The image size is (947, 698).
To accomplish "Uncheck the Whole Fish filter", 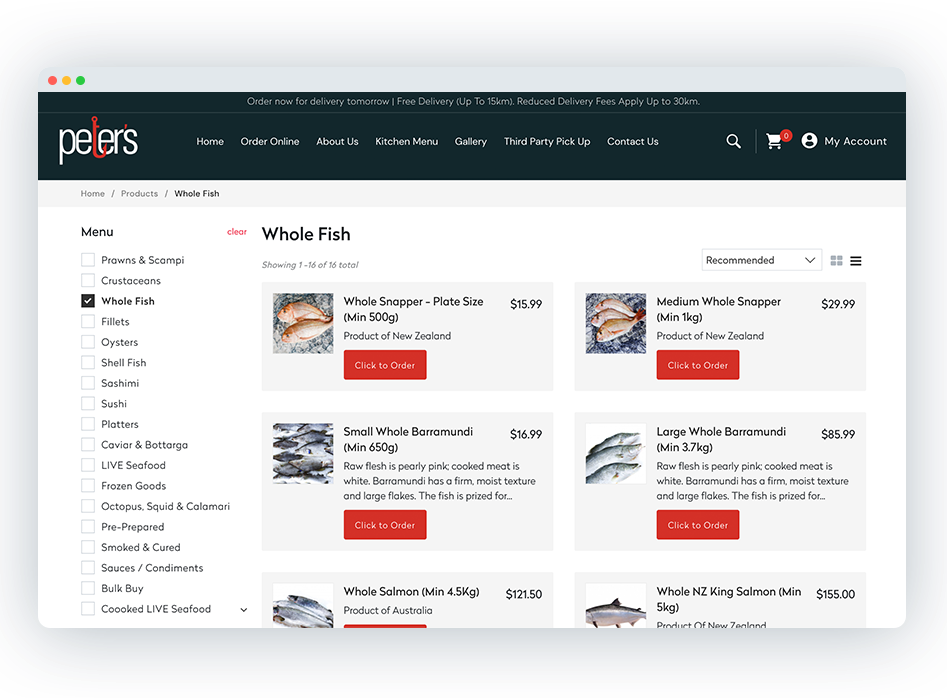I will coord(87,300).
